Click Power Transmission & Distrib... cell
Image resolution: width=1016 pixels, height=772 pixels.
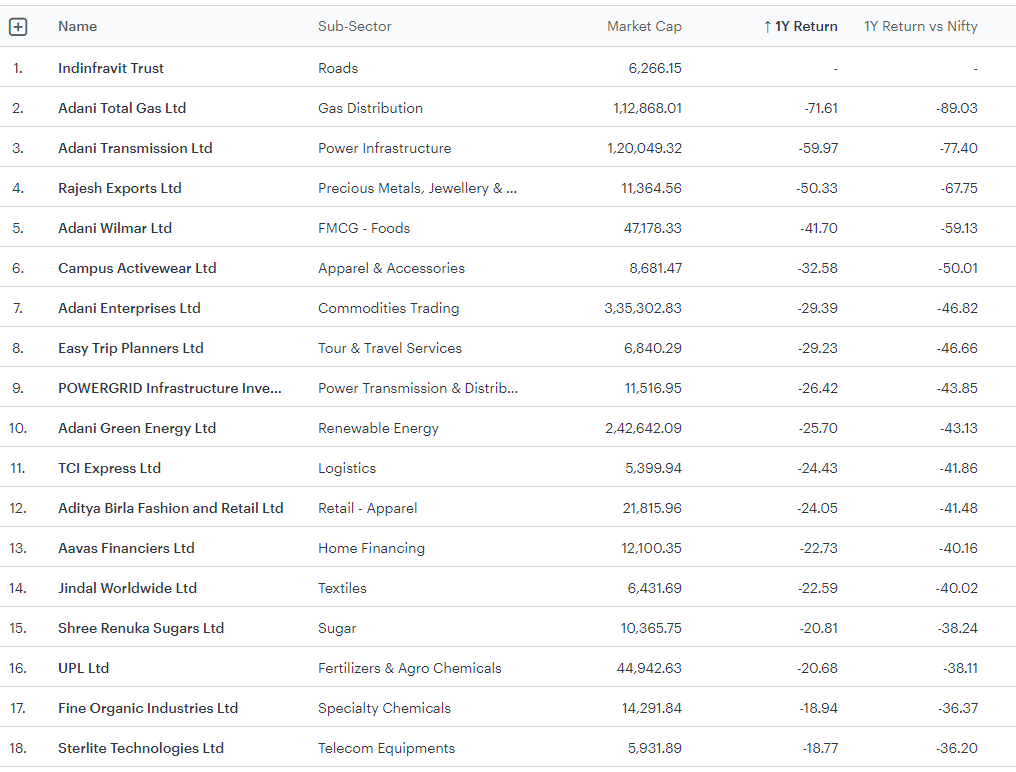tap(418, 388)
